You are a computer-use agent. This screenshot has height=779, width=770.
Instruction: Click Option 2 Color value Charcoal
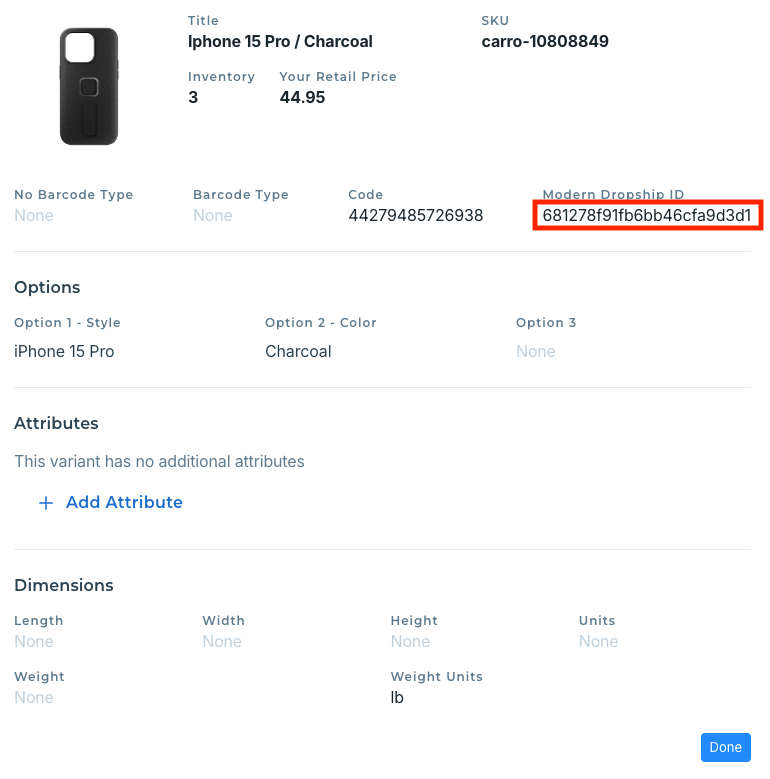[x=298, y=351]
